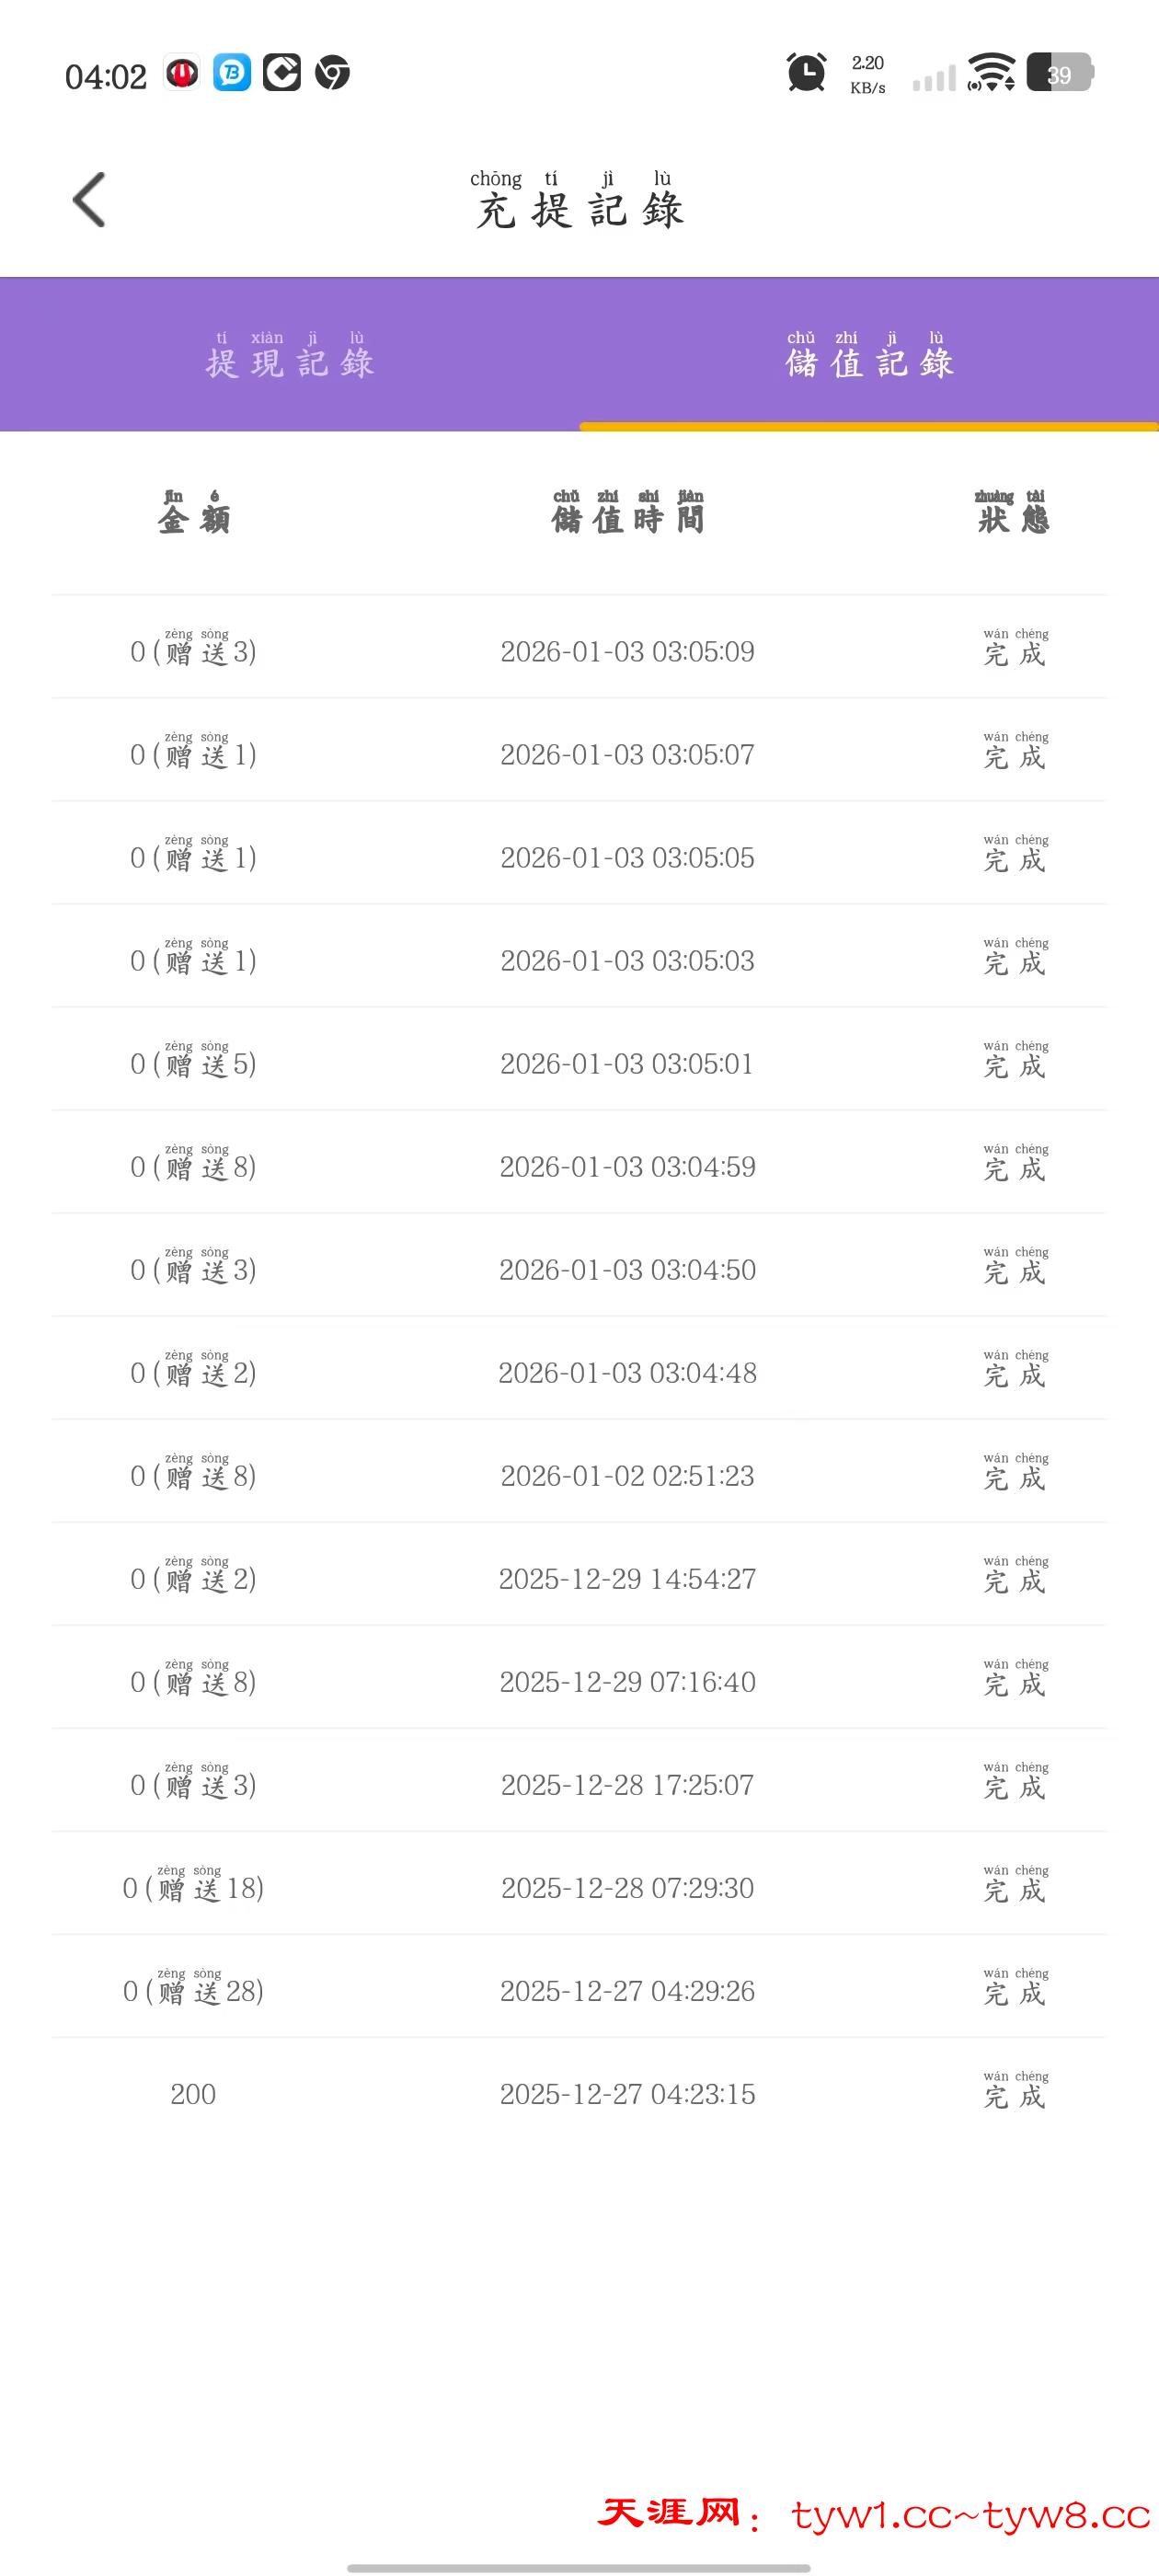Open the tyw1.cc~tyw8.cc watermark link

pos(970,2515)
